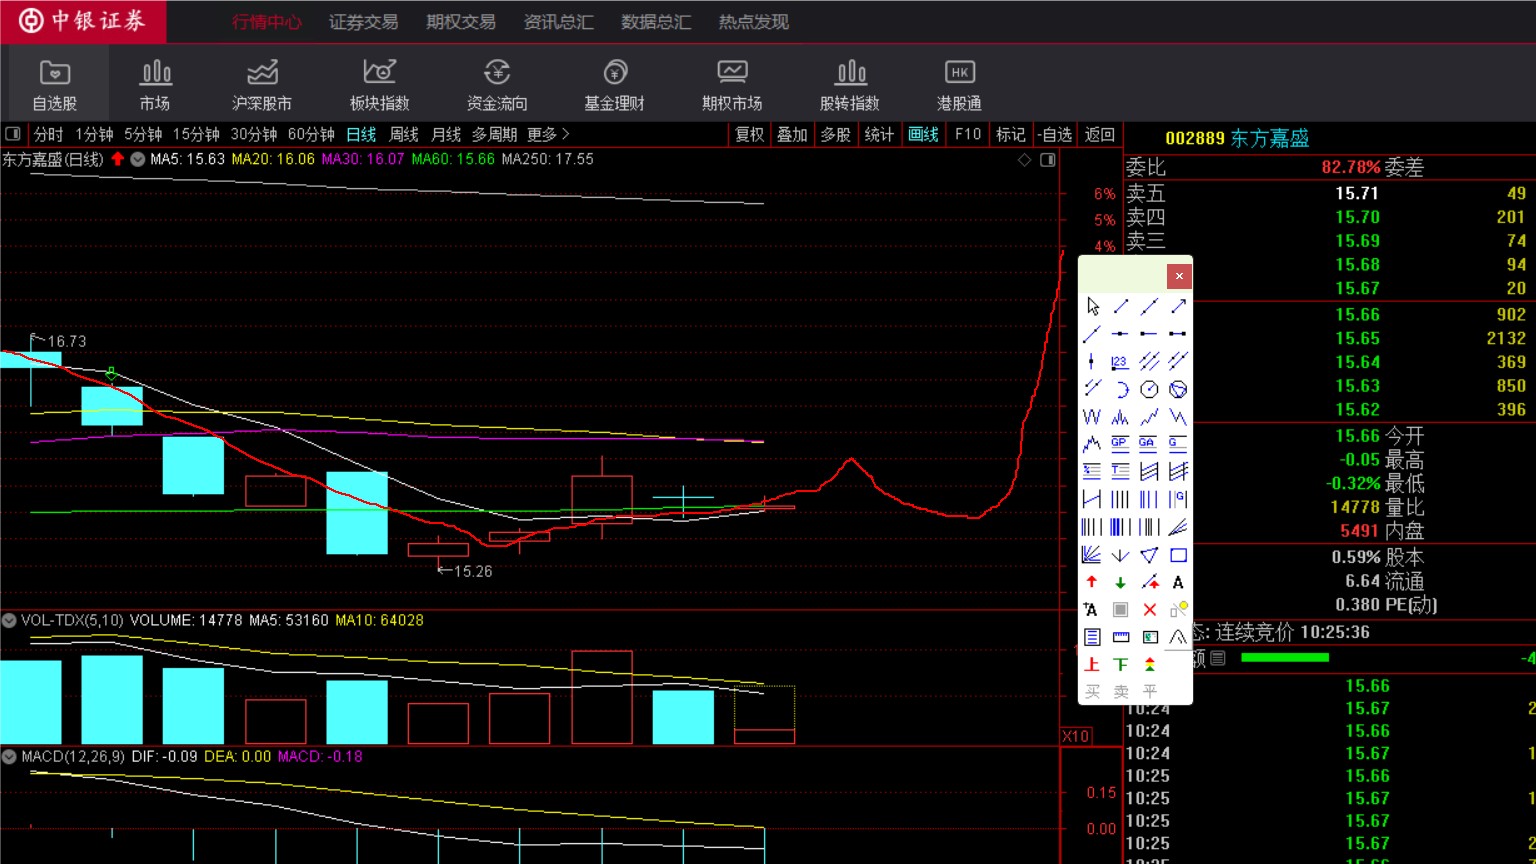Open the 港股通 toolbar icon
1536x864 pixels.
[958, 84]
